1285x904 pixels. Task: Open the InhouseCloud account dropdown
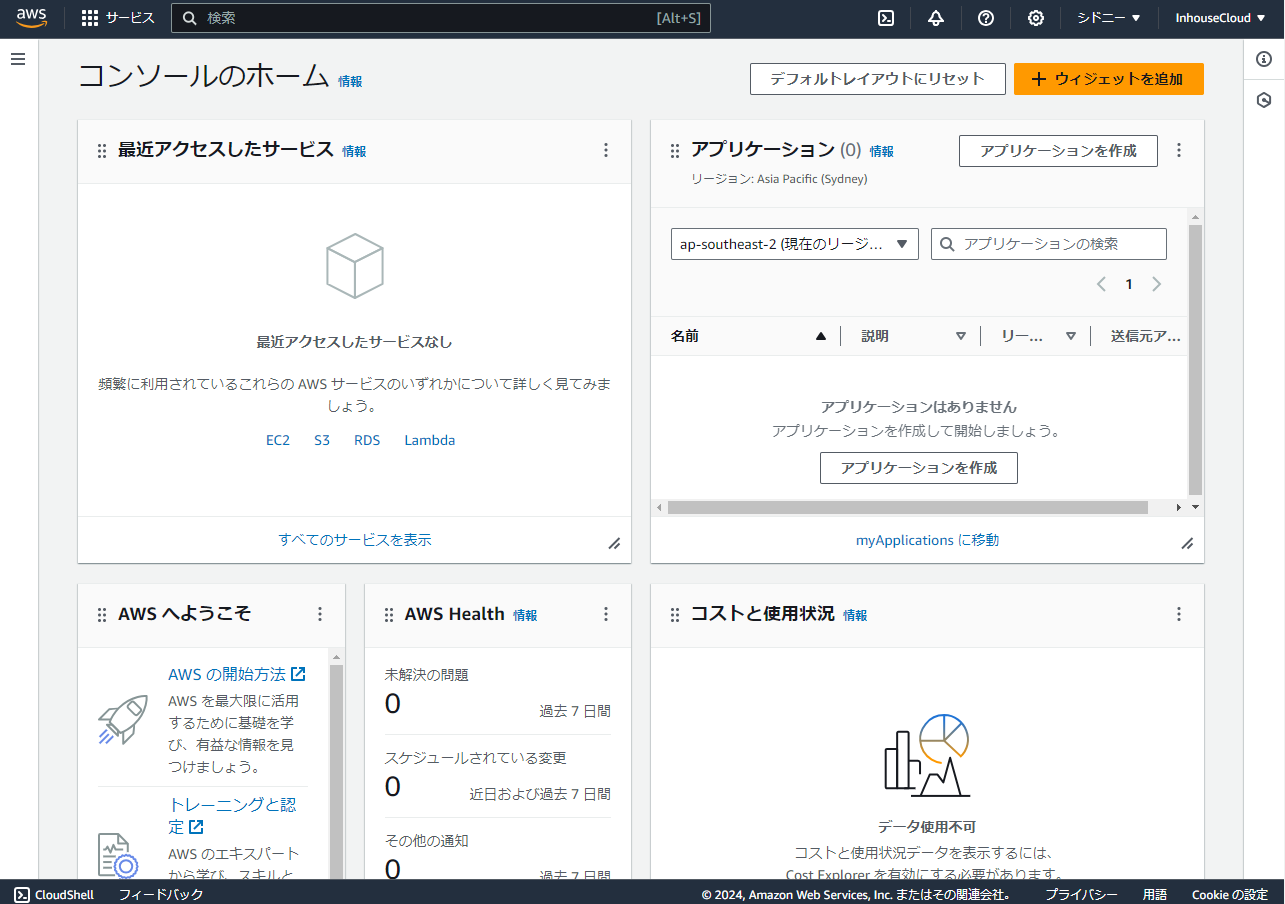tap(1220, 18)
